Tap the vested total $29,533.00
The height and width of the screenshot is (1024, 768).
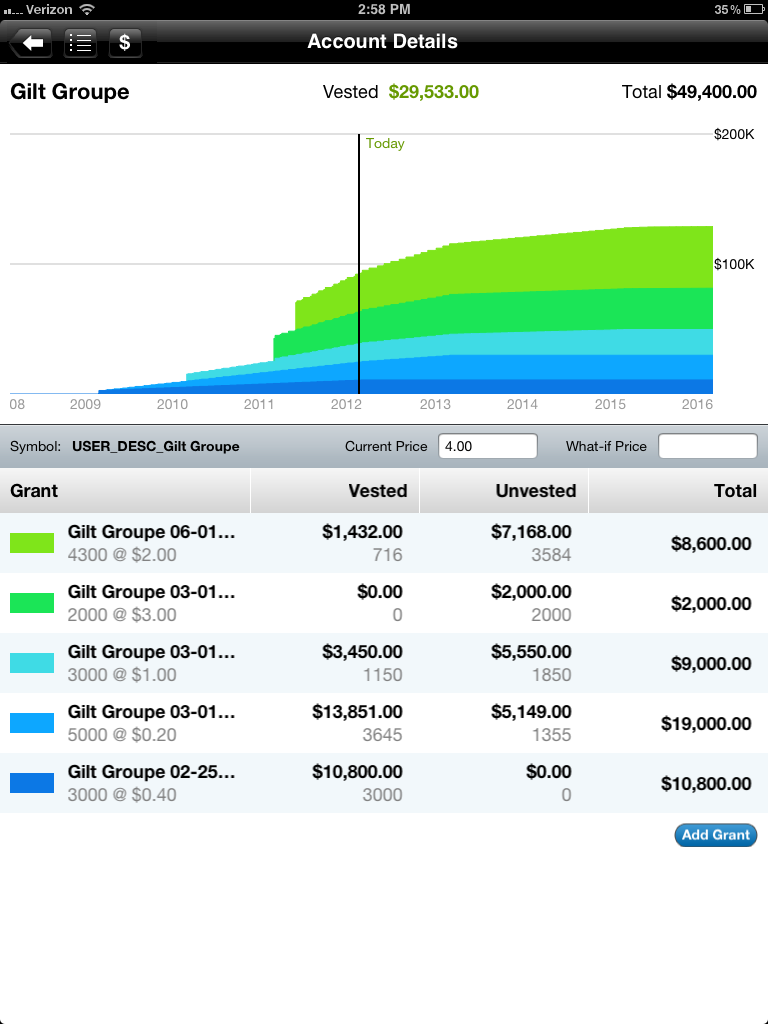434,91
